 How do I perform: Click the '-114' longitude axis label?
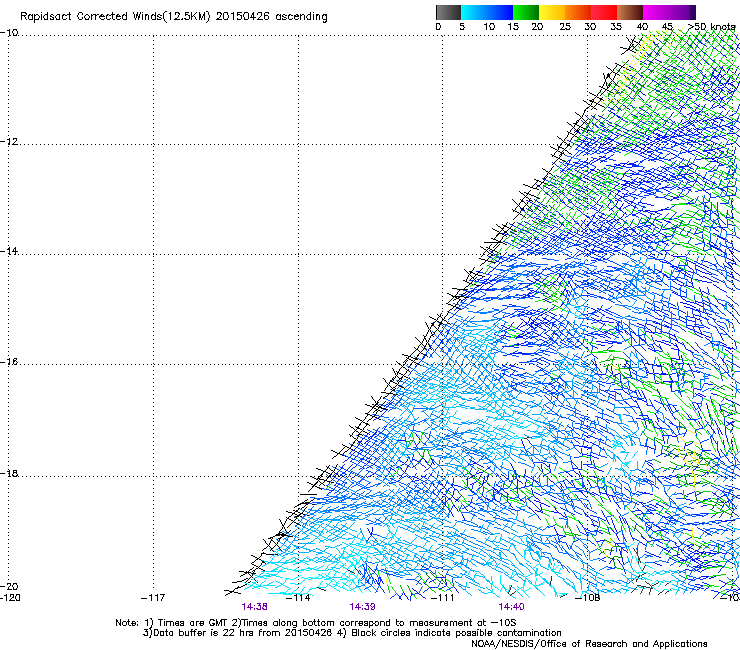298,598
